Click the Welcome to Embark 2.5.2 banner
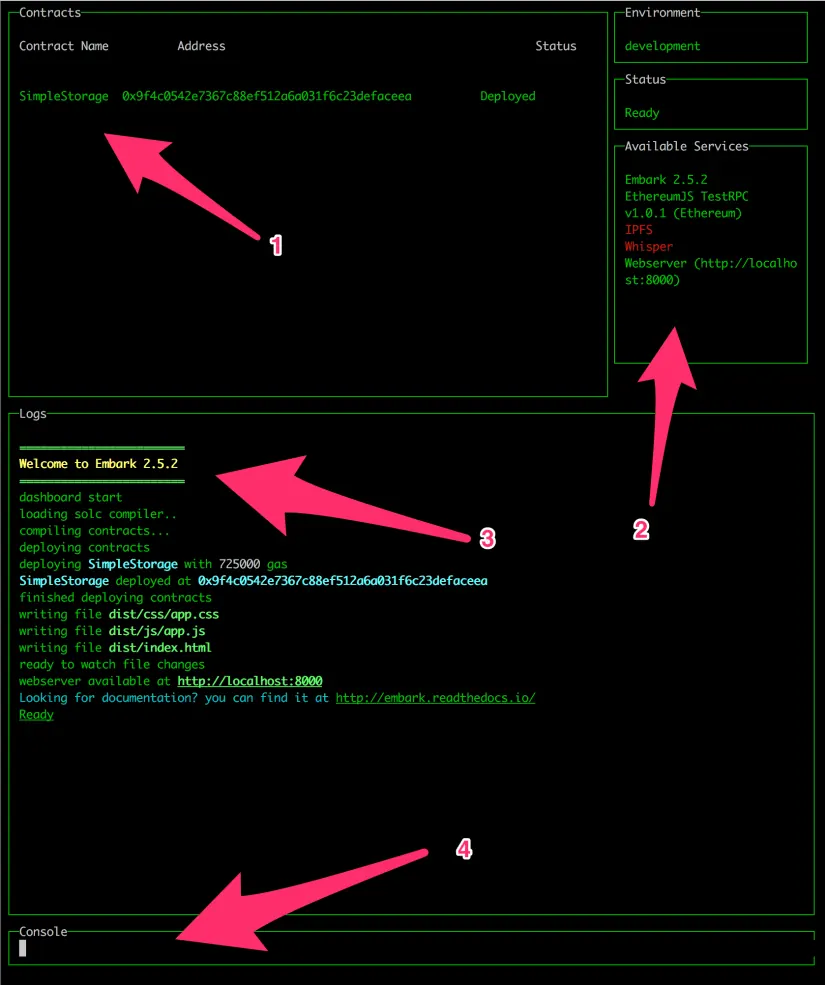The image size is (825, 985). [x=99, y=464]
